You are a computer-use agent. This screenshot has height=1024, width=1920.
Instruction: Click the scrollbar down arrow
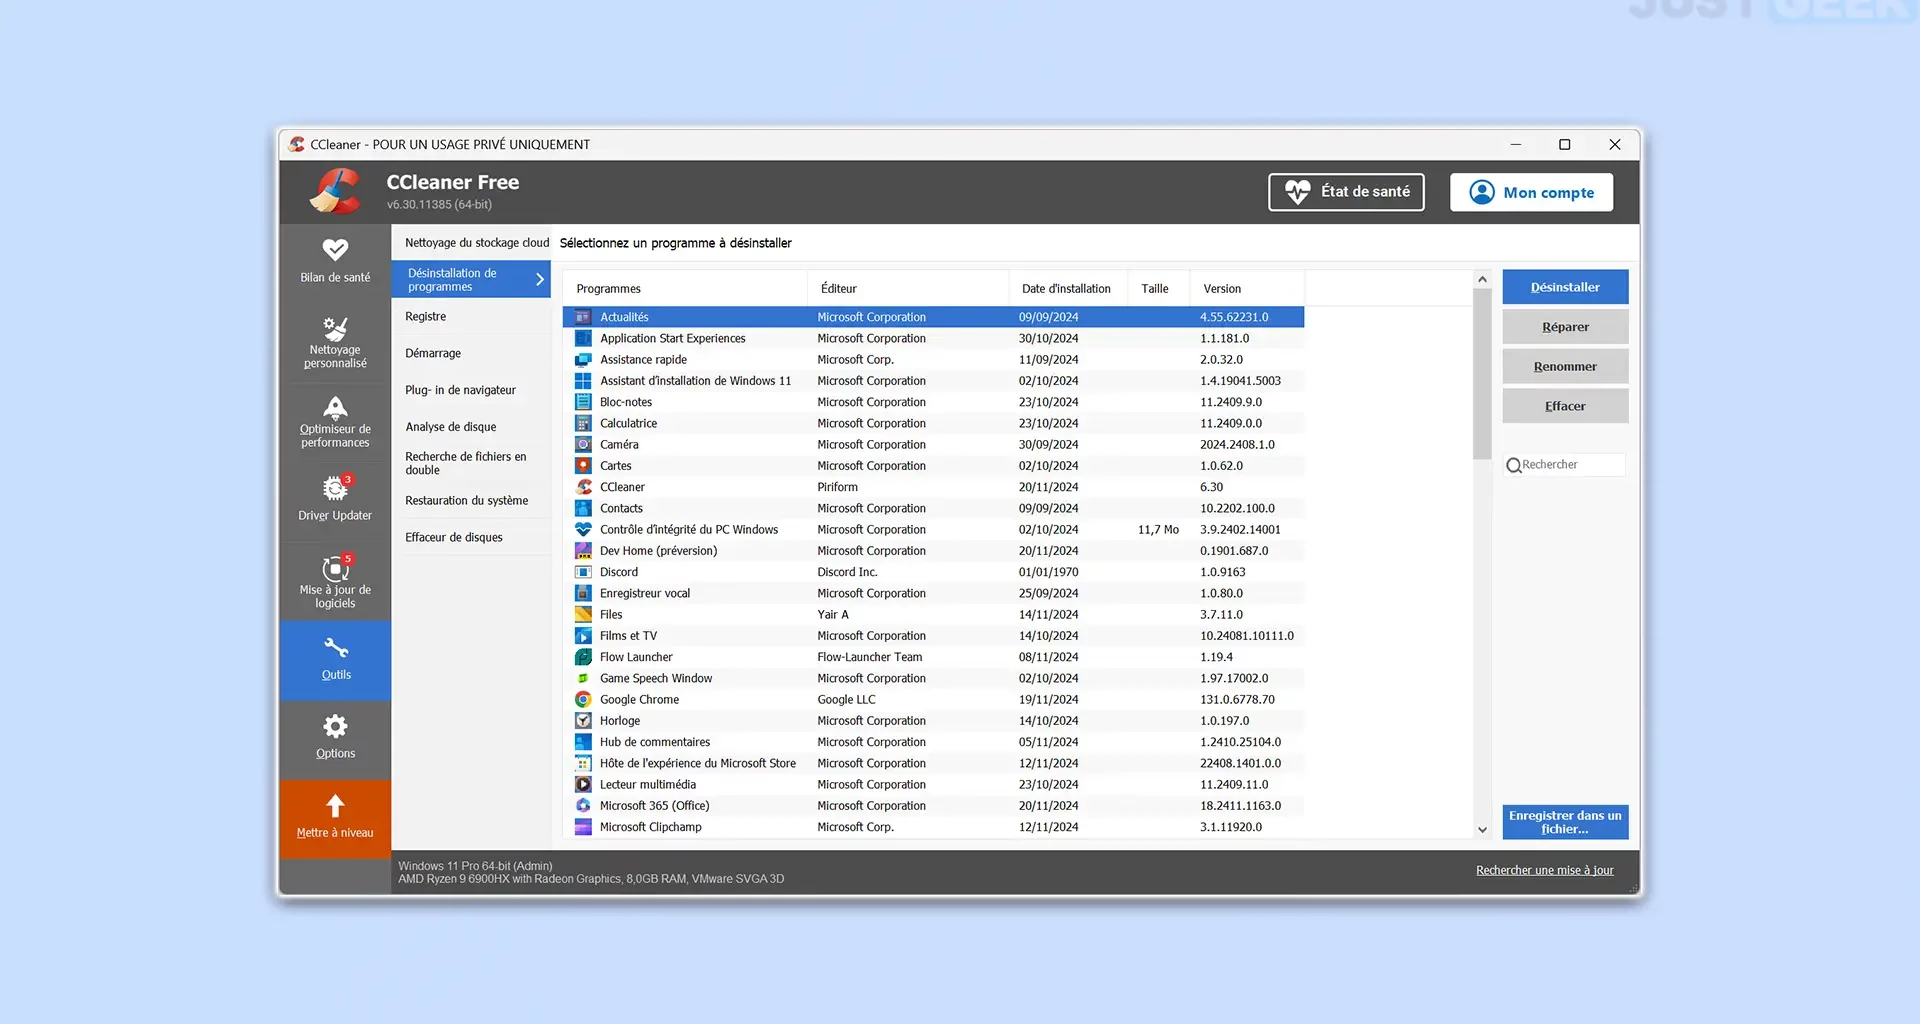(1482, 830)
